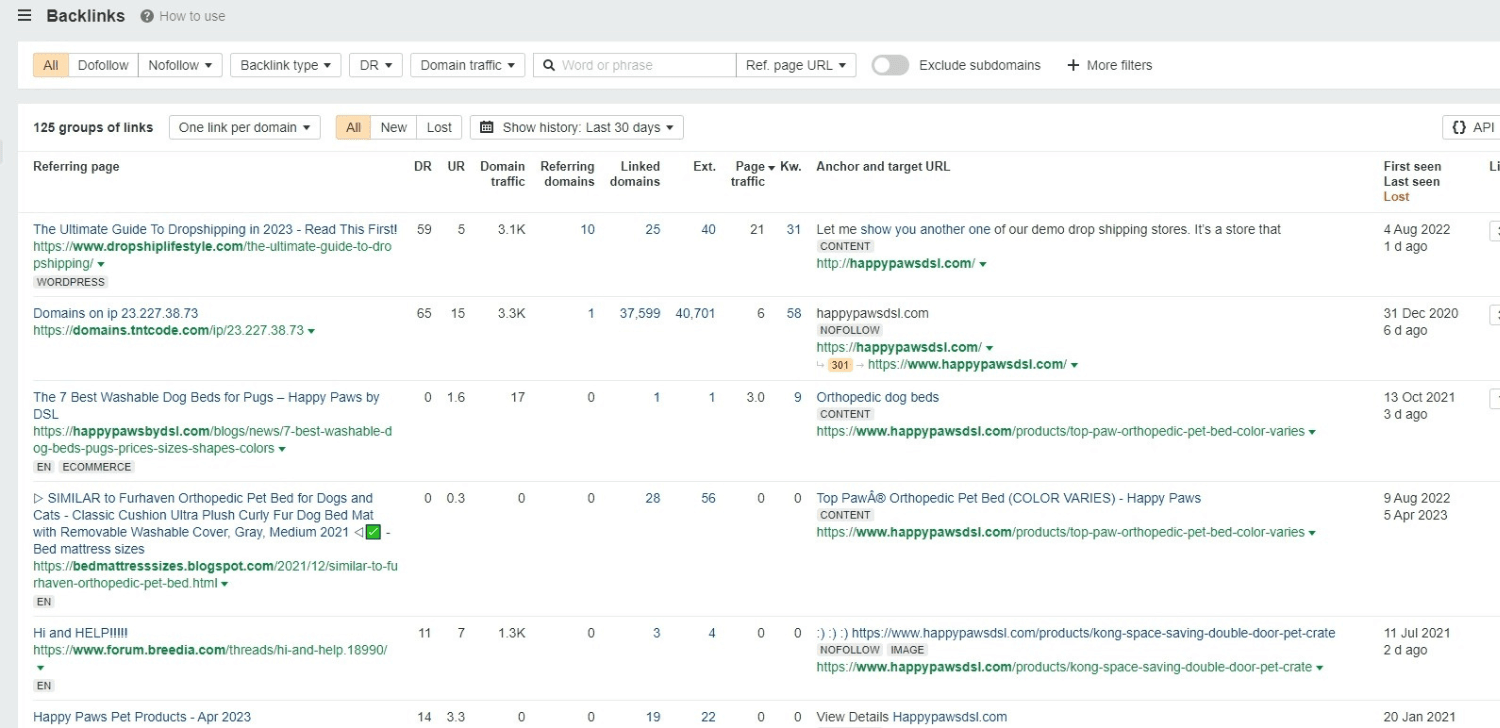
Task: Click the Domain traffic column header
Action: (502, 174)
